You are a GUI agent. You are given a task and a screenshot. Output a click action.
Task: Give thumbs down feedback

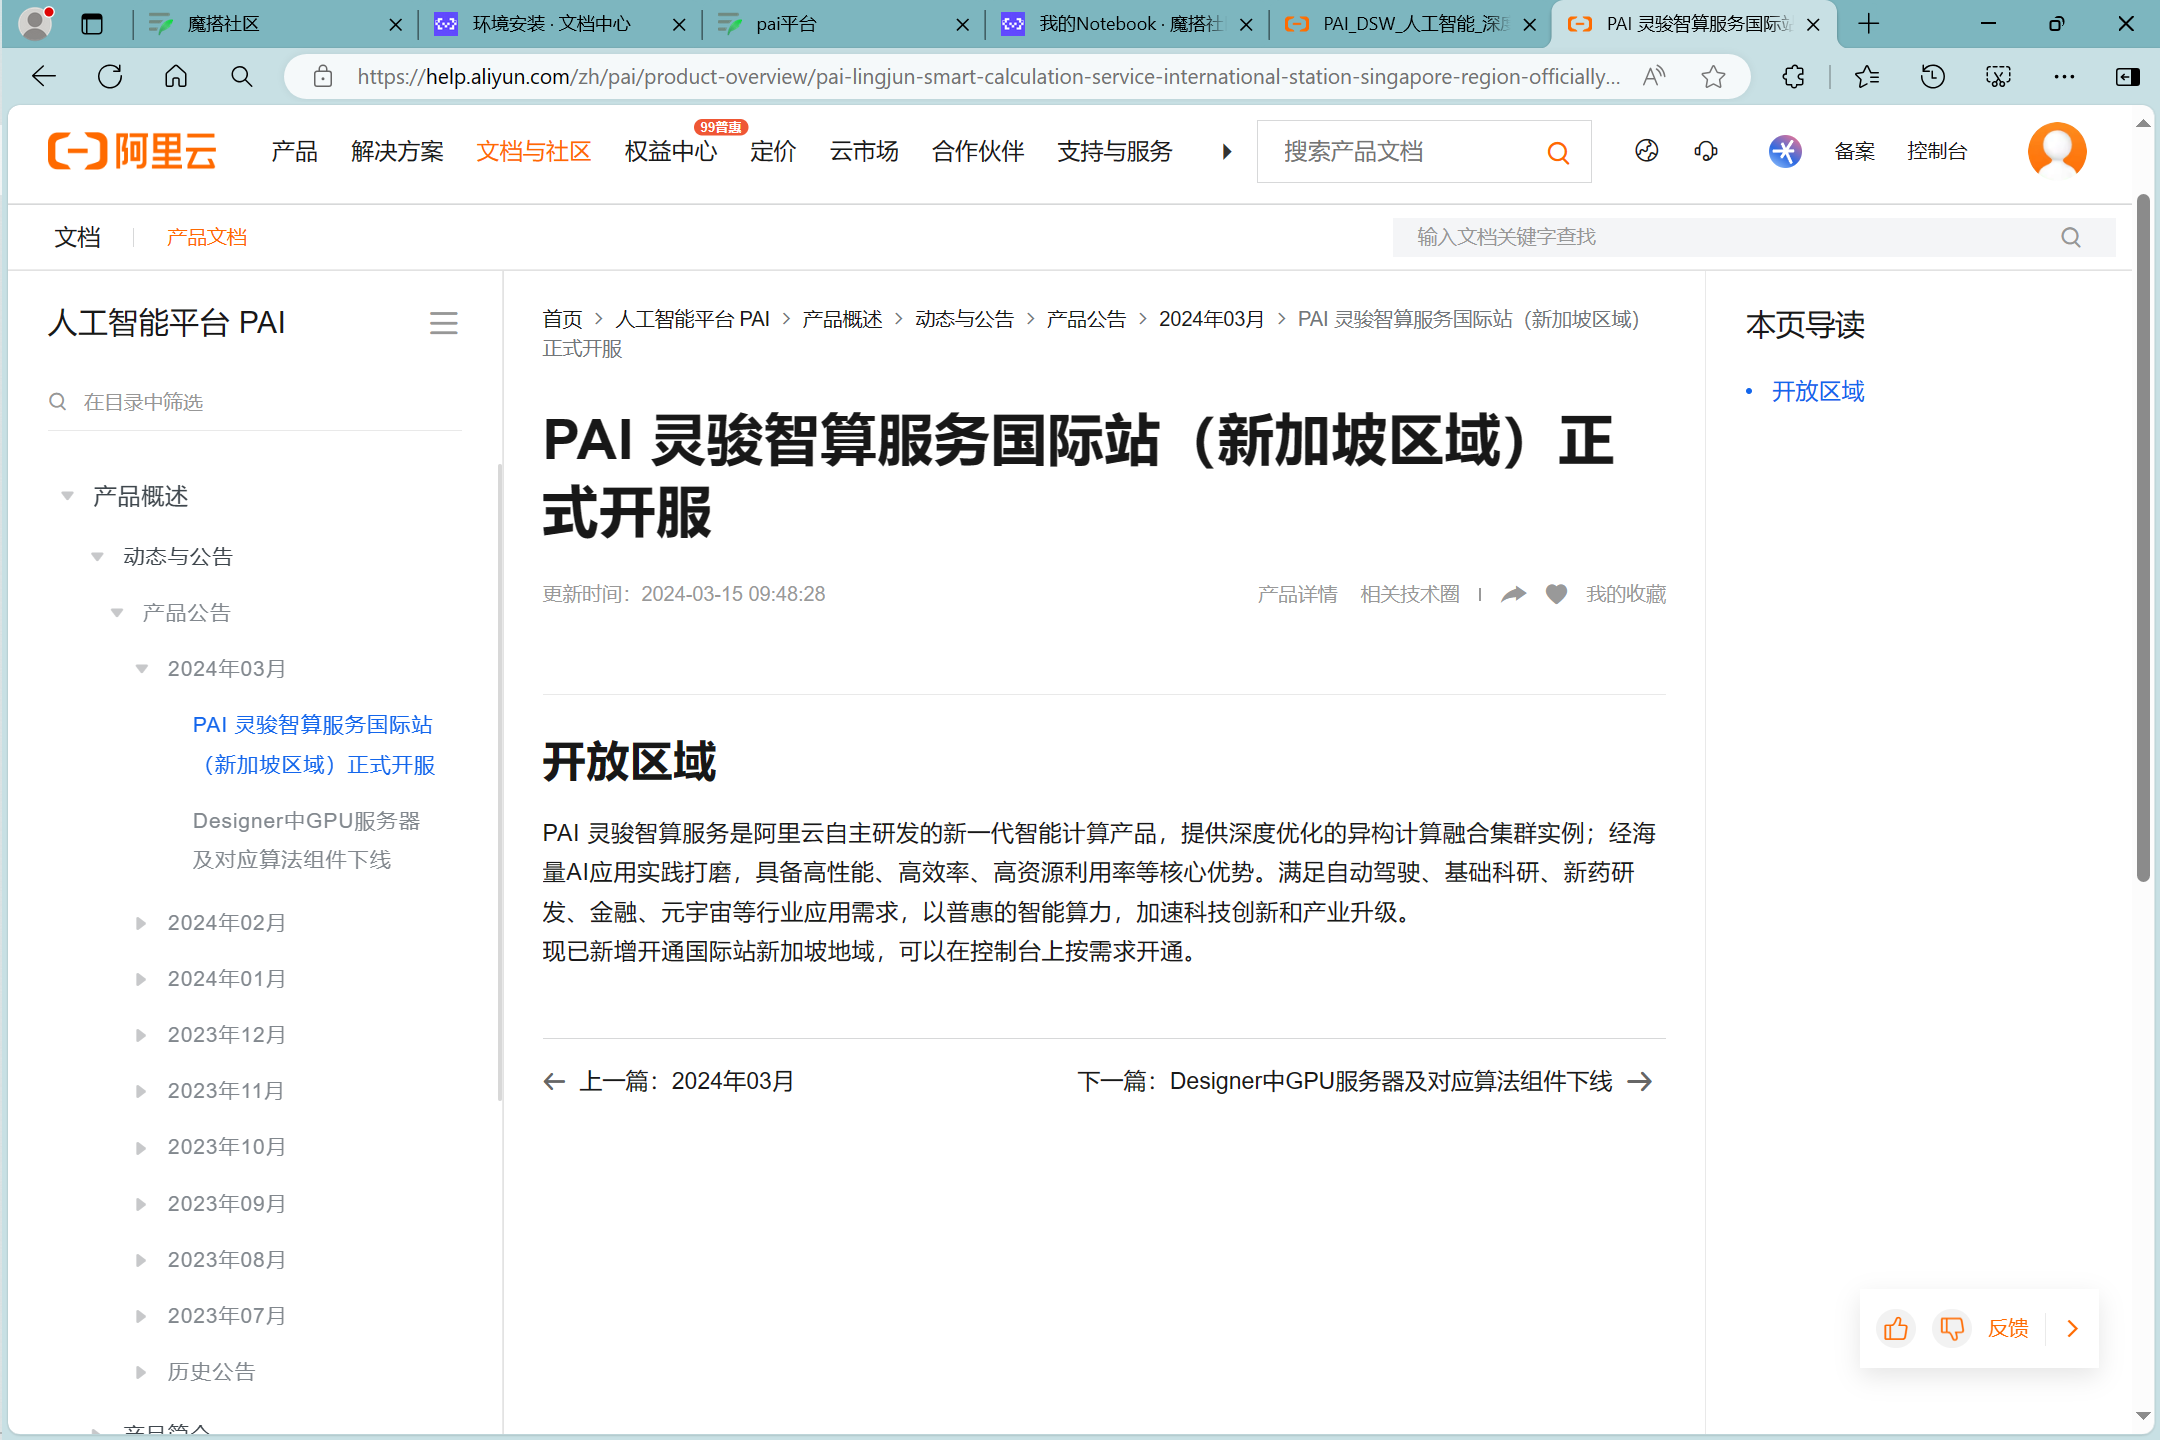click(x=1951, y=1328)
